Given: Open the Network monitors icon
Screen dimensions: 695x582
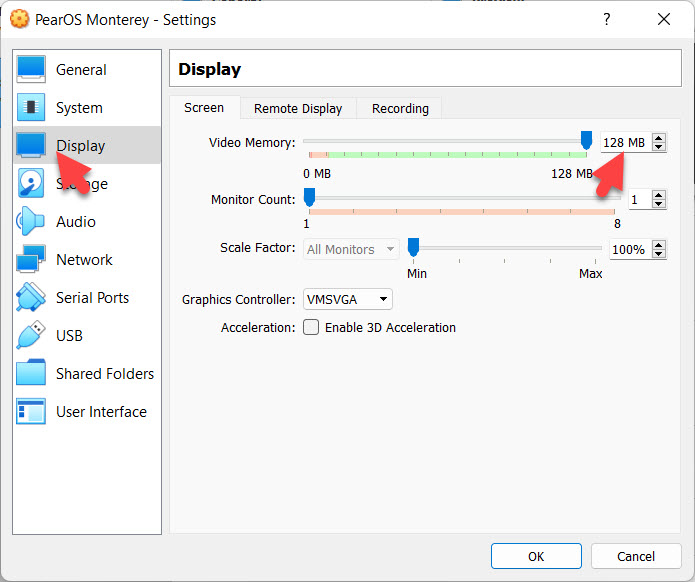Looking at the screenshot, I should (x=31, y=259).
